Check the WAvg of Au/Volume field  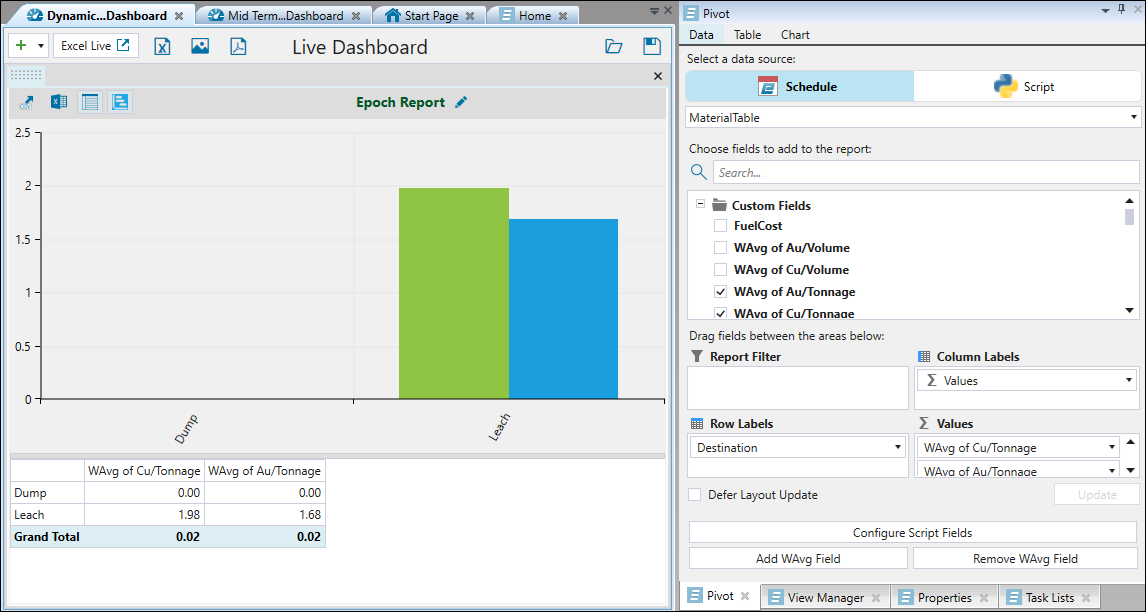[720, 248]
